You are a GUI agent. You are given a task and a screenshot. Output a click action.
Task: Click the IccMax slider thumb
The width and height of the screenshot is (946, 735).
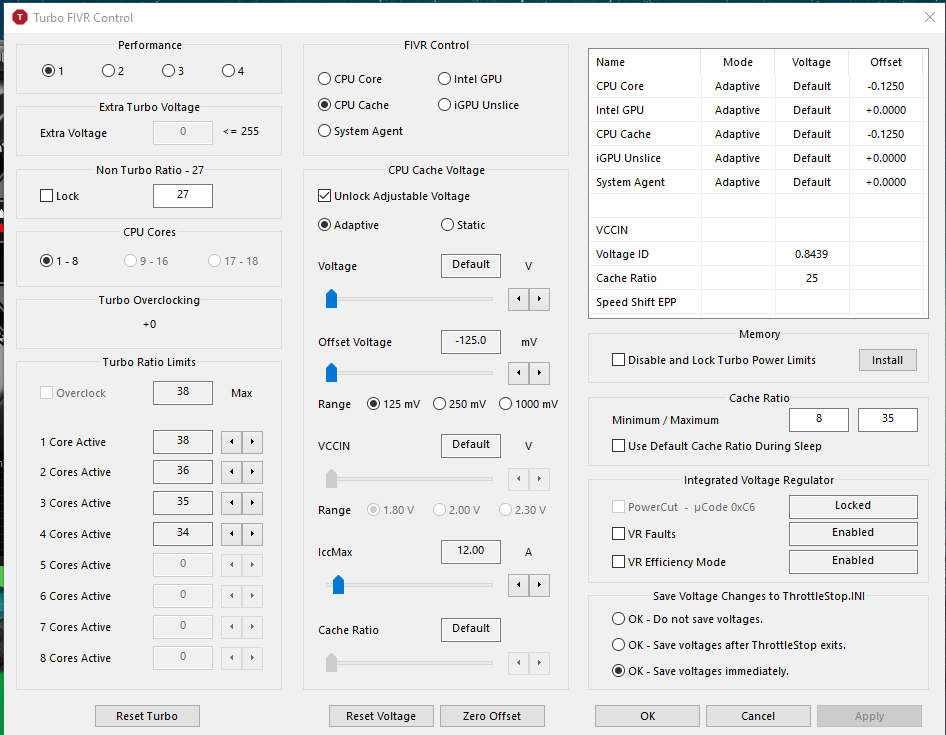point(338,584)
